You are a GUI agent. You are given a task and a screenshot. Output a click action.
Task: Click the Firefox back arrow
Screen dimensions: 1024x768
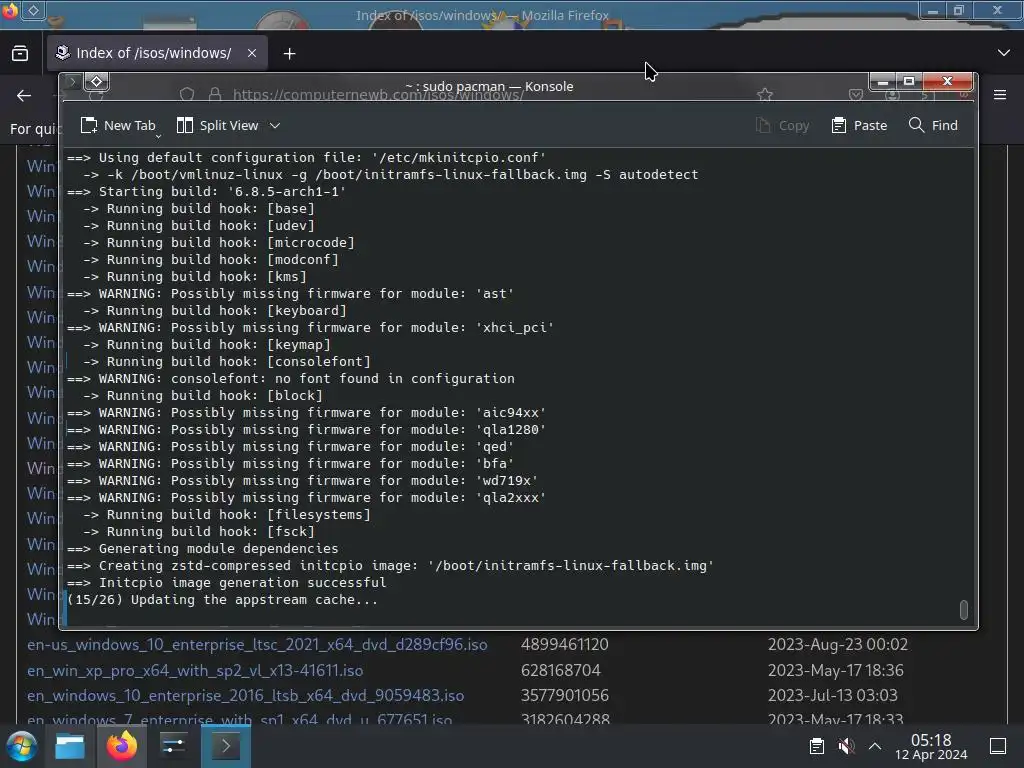click(x=24, y=96)
